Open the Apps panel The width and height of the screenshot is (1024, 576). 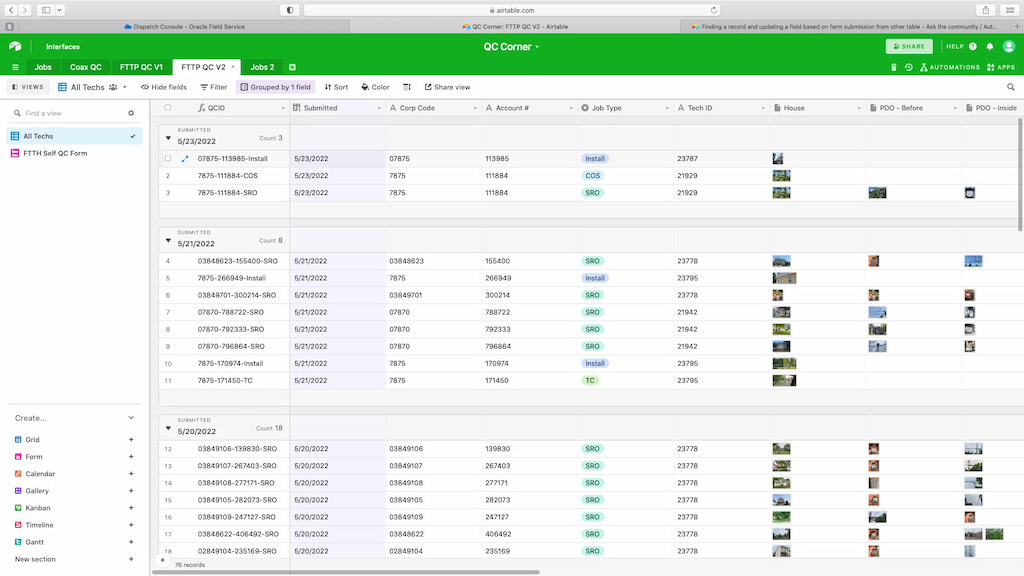[x=998, y=67]
